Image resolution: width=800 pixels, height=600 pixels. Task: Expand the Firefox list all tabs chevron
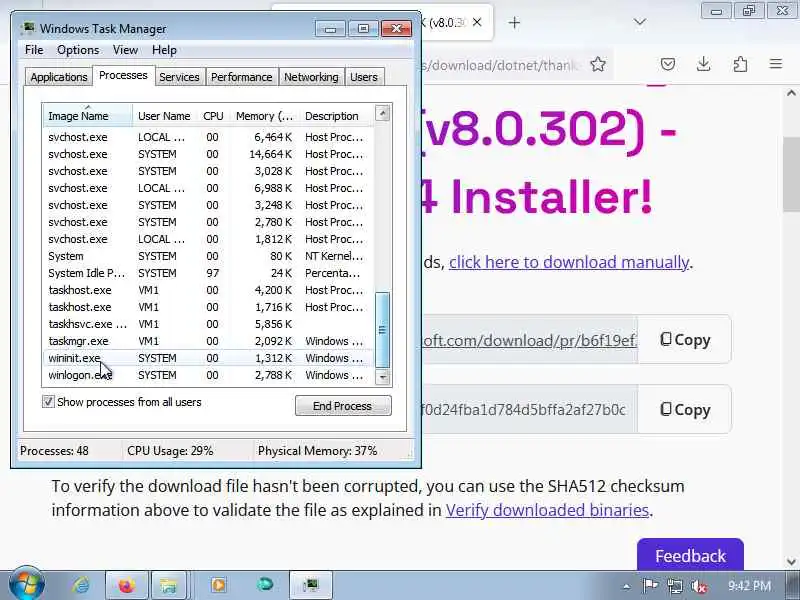pyautogui.click(x=639, y=22)
